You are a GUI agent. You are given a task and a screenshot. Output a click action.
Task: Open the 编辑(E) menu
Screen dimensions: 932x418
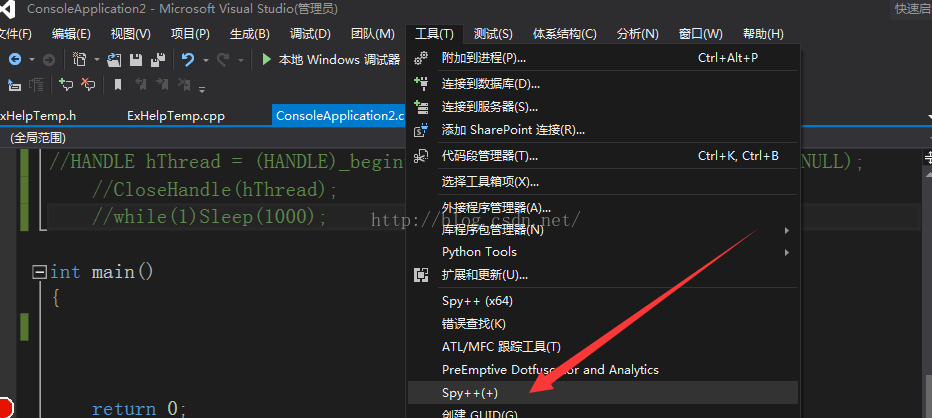click(x=71, y=34)
